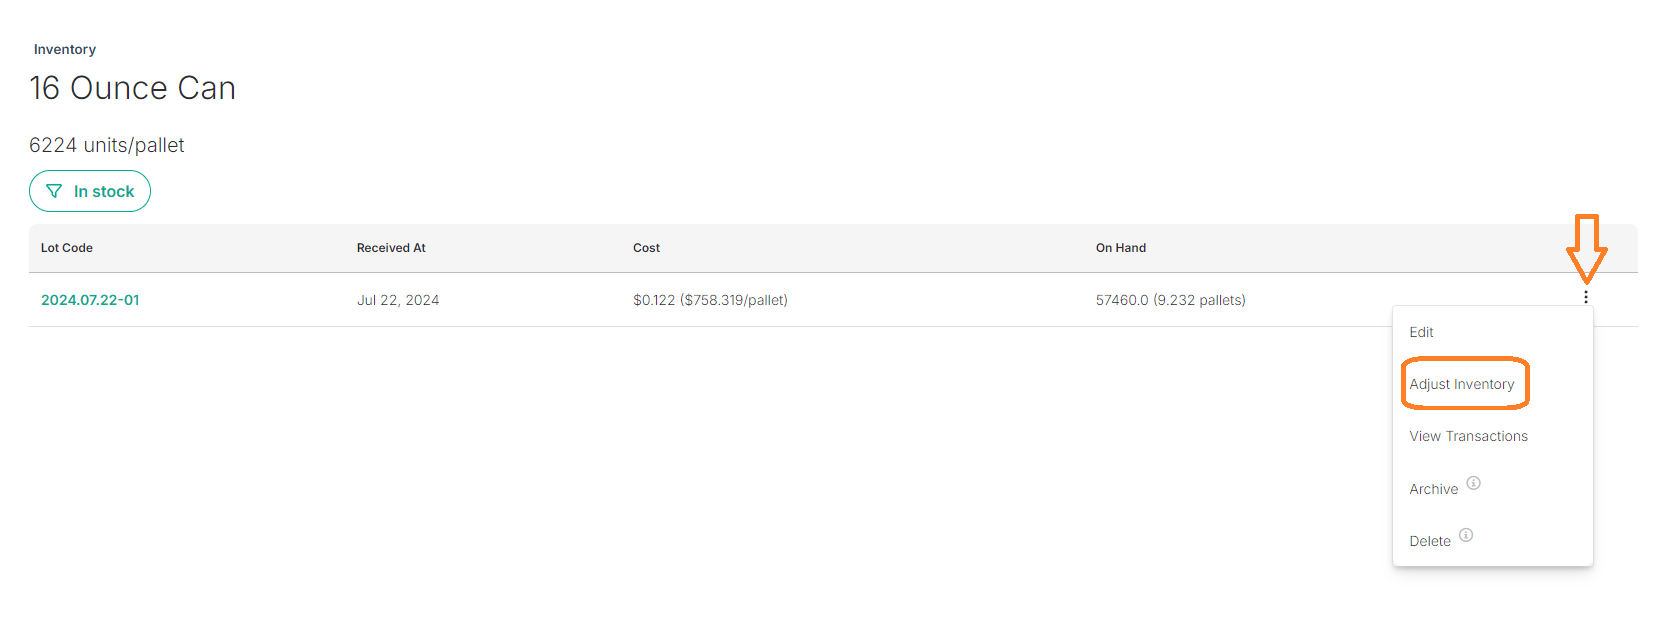Select Edit from the row menu

1421,332
